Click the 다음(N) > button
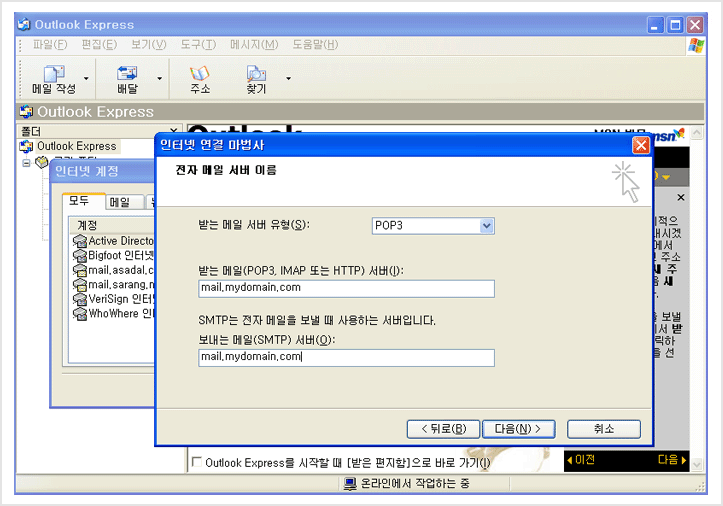Image resolution: width=723 pixels, height=506 pixels. tap(518, 429)
